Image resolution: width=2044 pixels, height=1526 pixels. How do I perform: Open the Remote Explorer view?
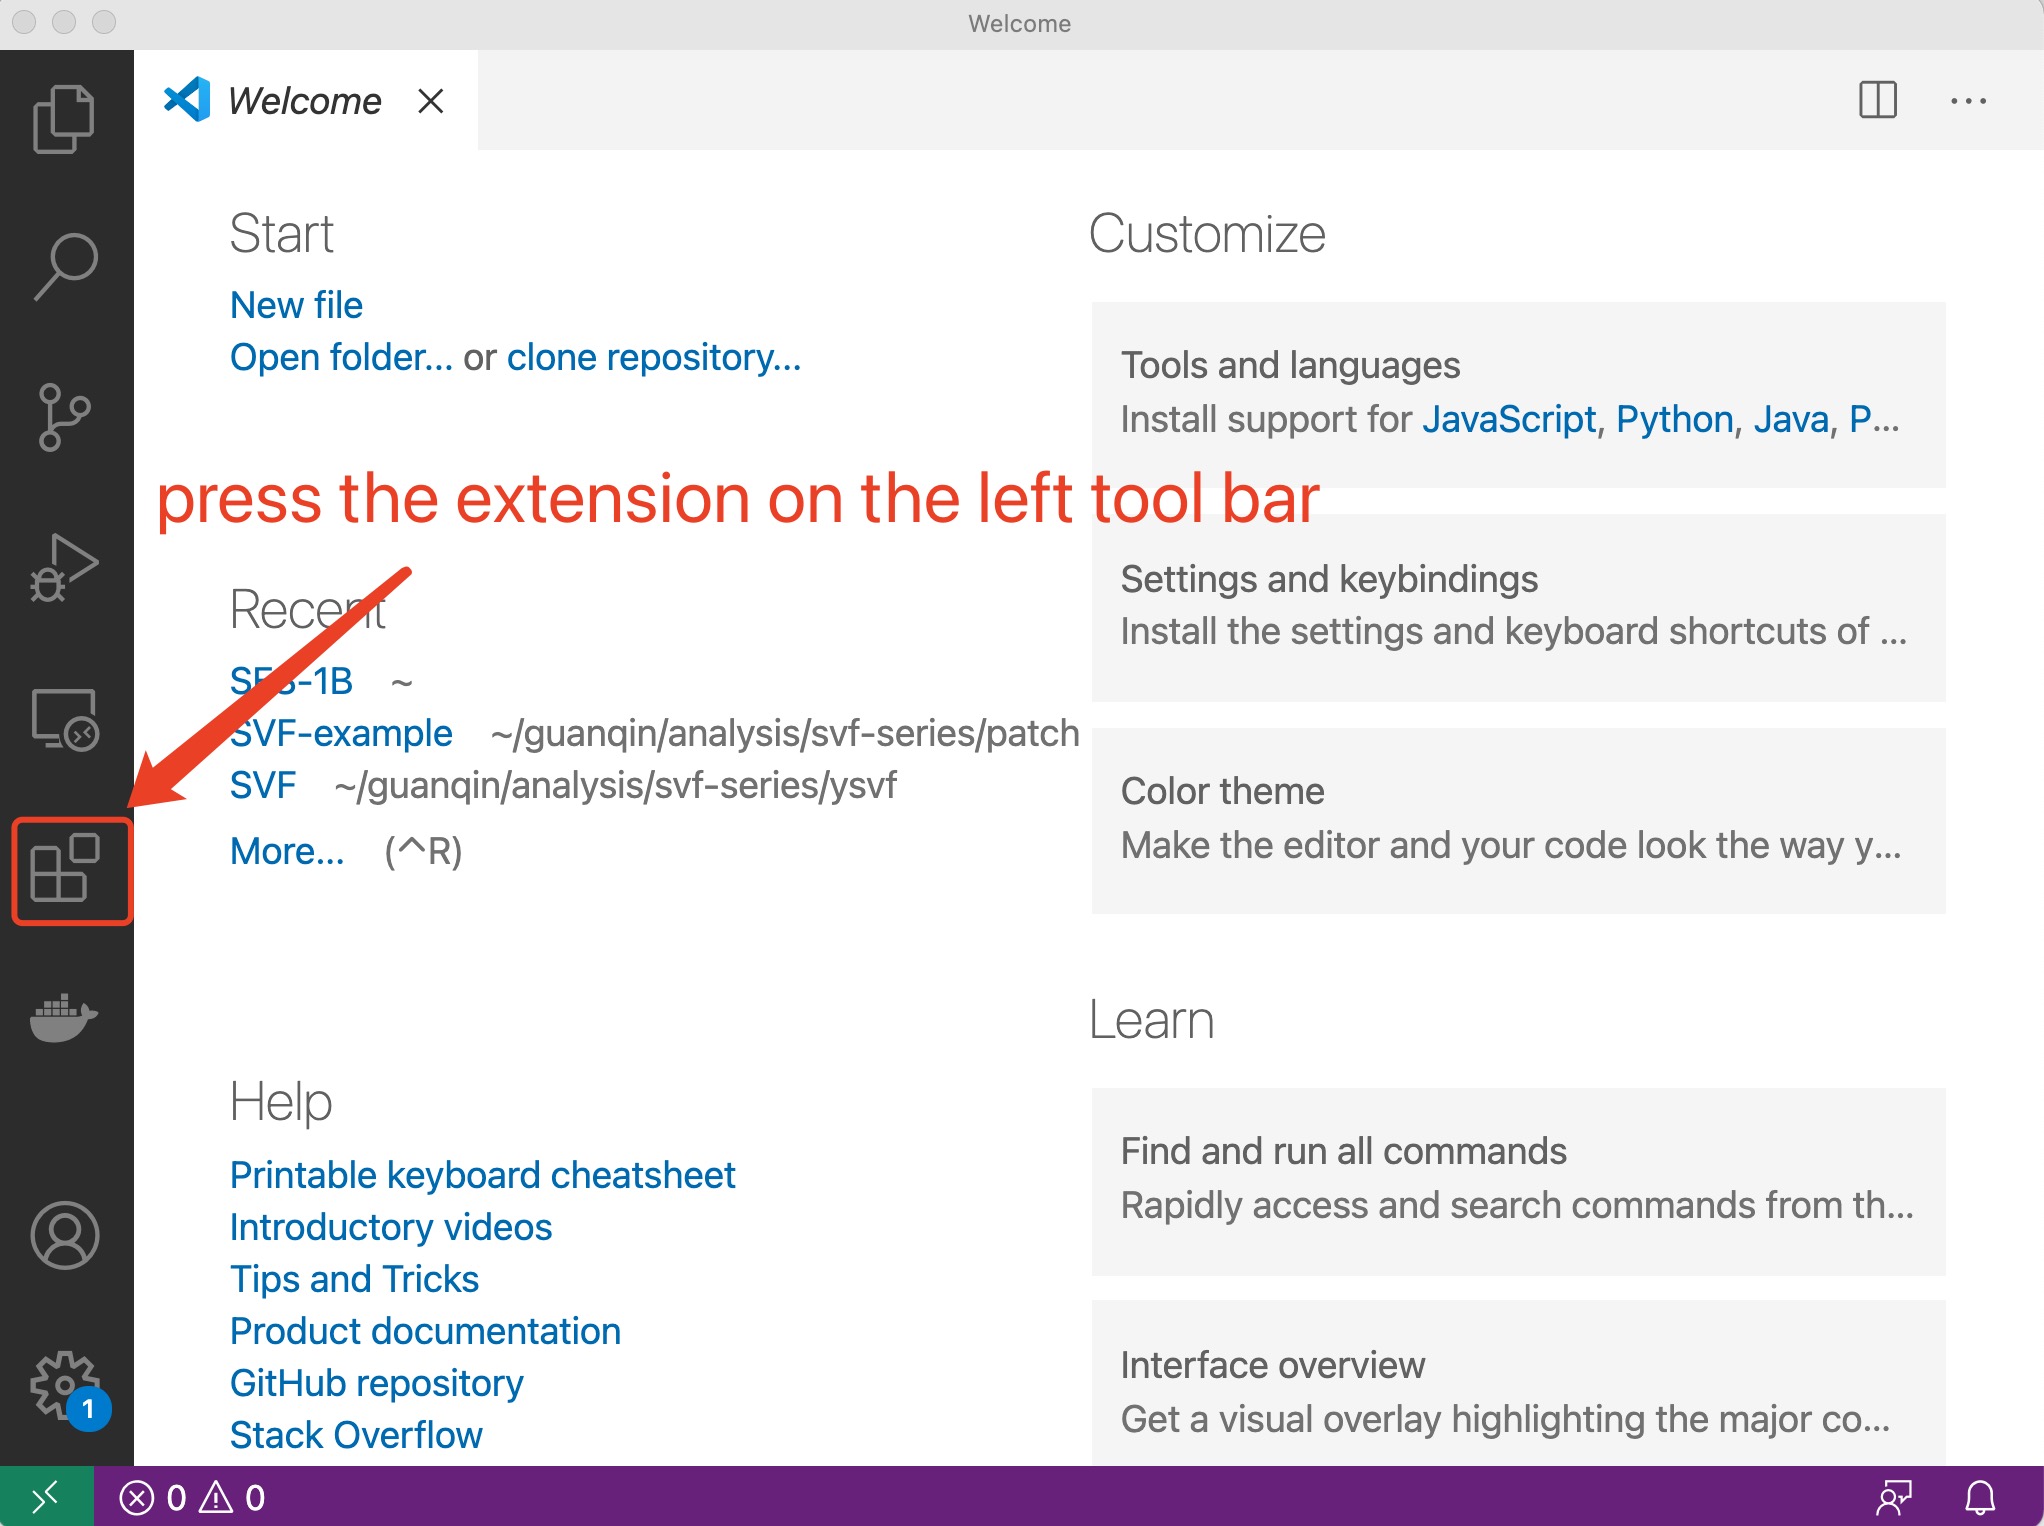pyautogui.click(x=65, y=719)
